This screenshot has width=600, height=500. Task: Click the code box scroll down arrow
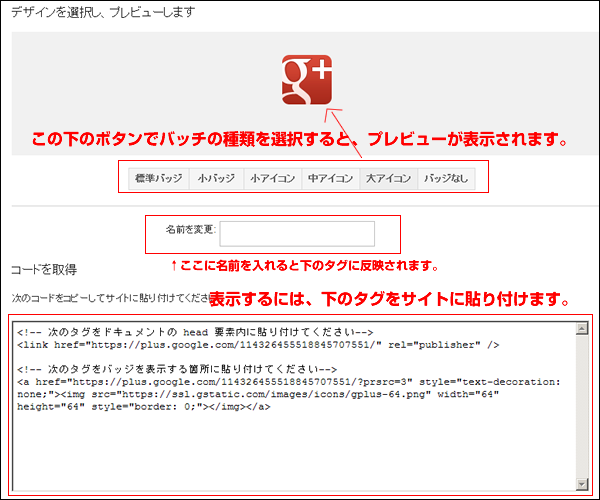click(x=582, y=484)
